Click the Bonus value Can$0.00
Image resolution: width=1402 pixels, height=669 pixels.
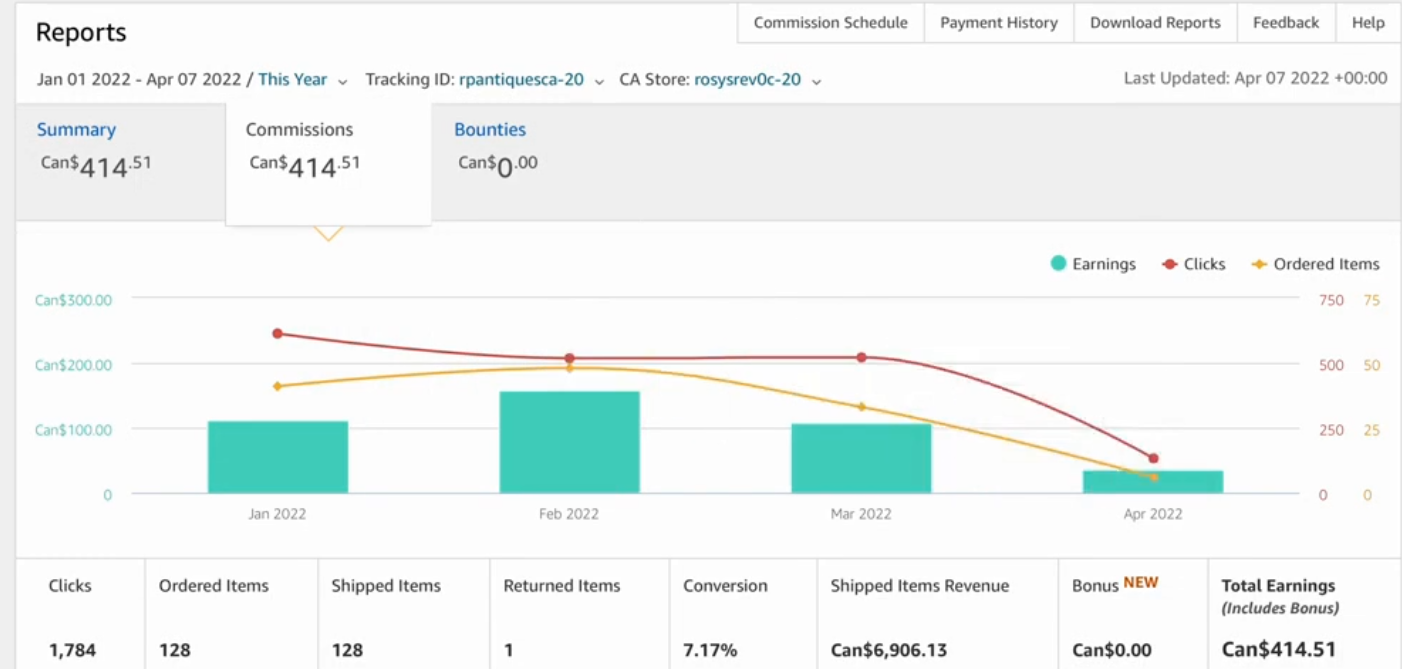pos(1112,650)
